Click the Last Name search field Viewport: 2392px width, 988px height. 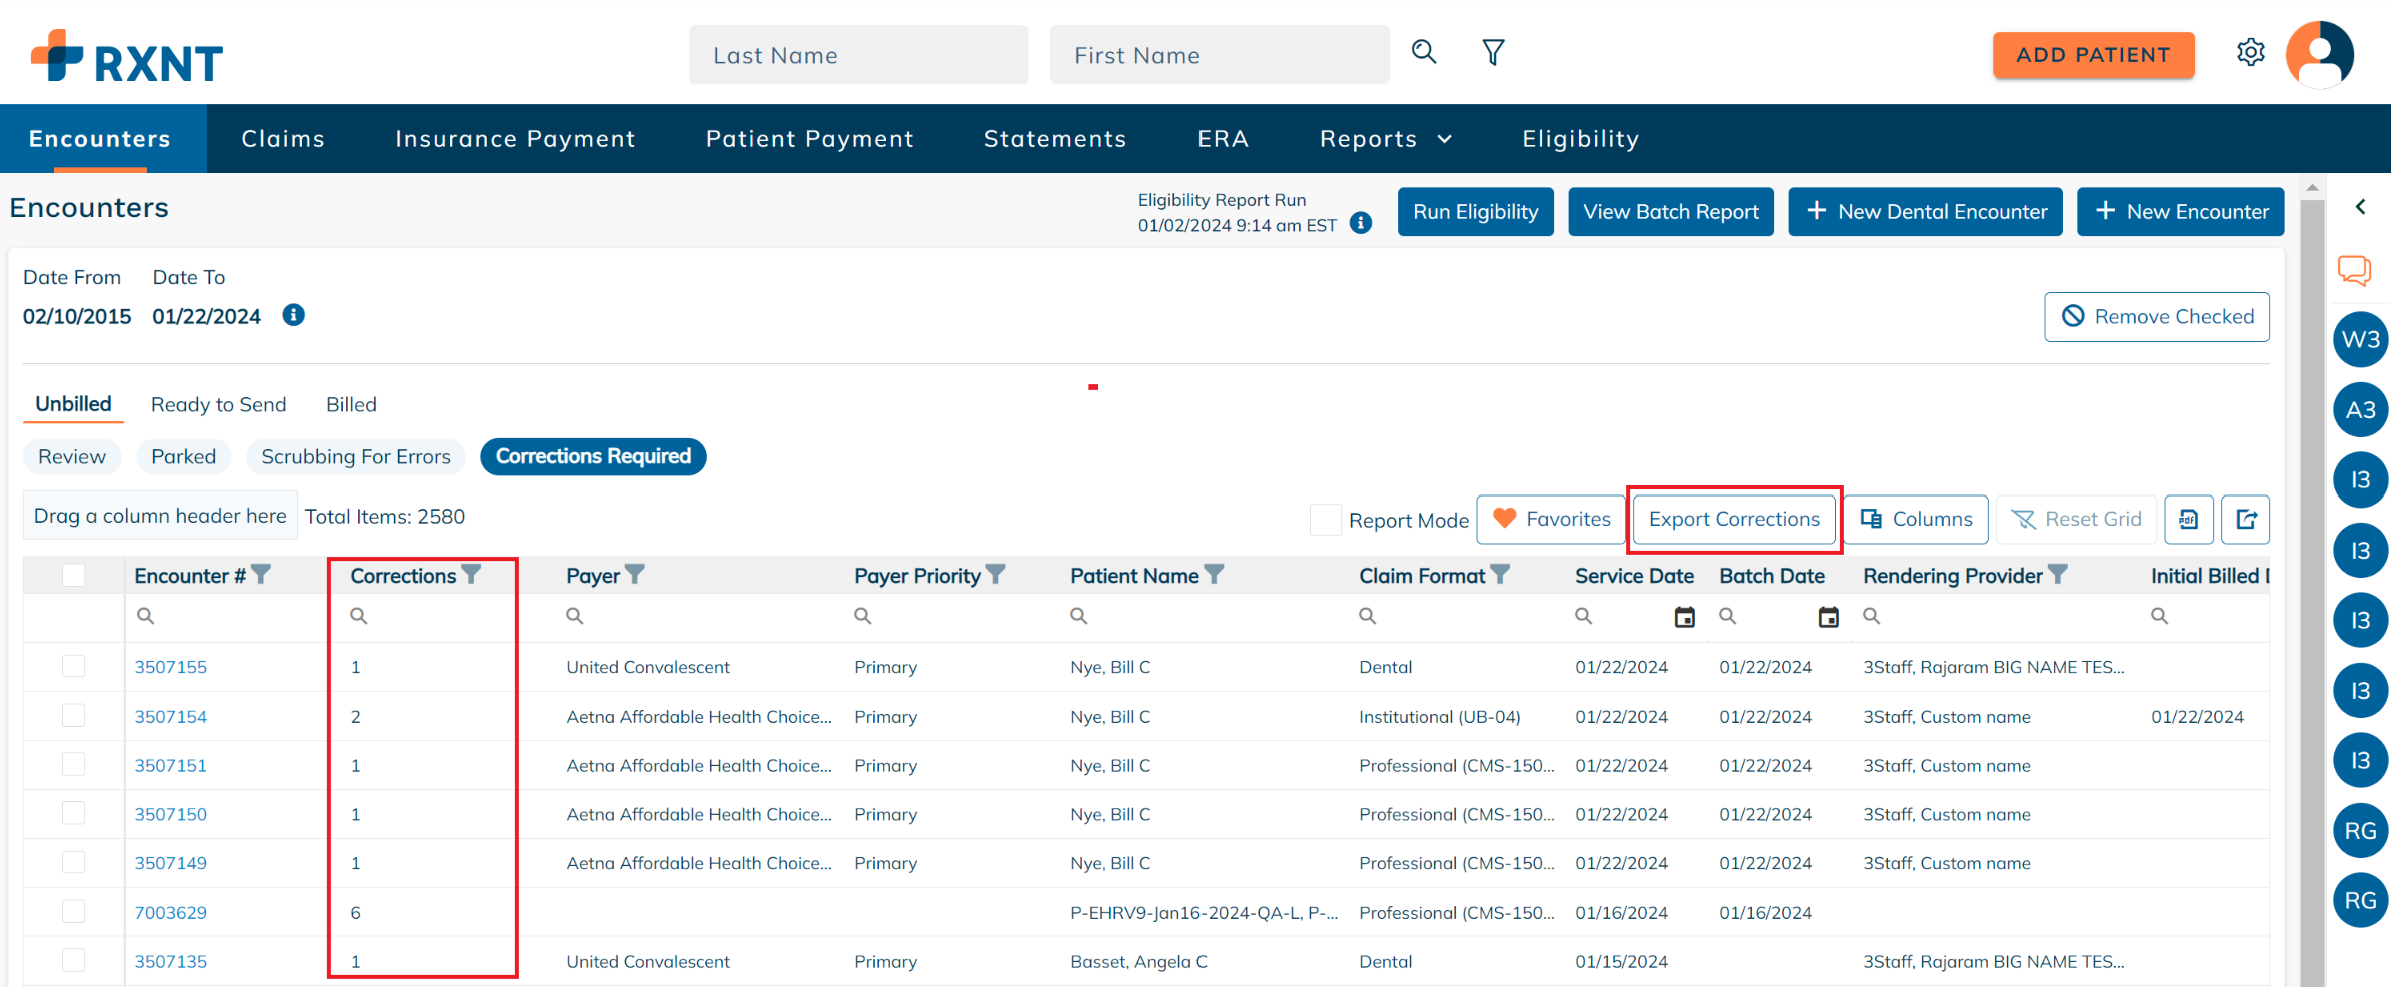pos(858,55)
